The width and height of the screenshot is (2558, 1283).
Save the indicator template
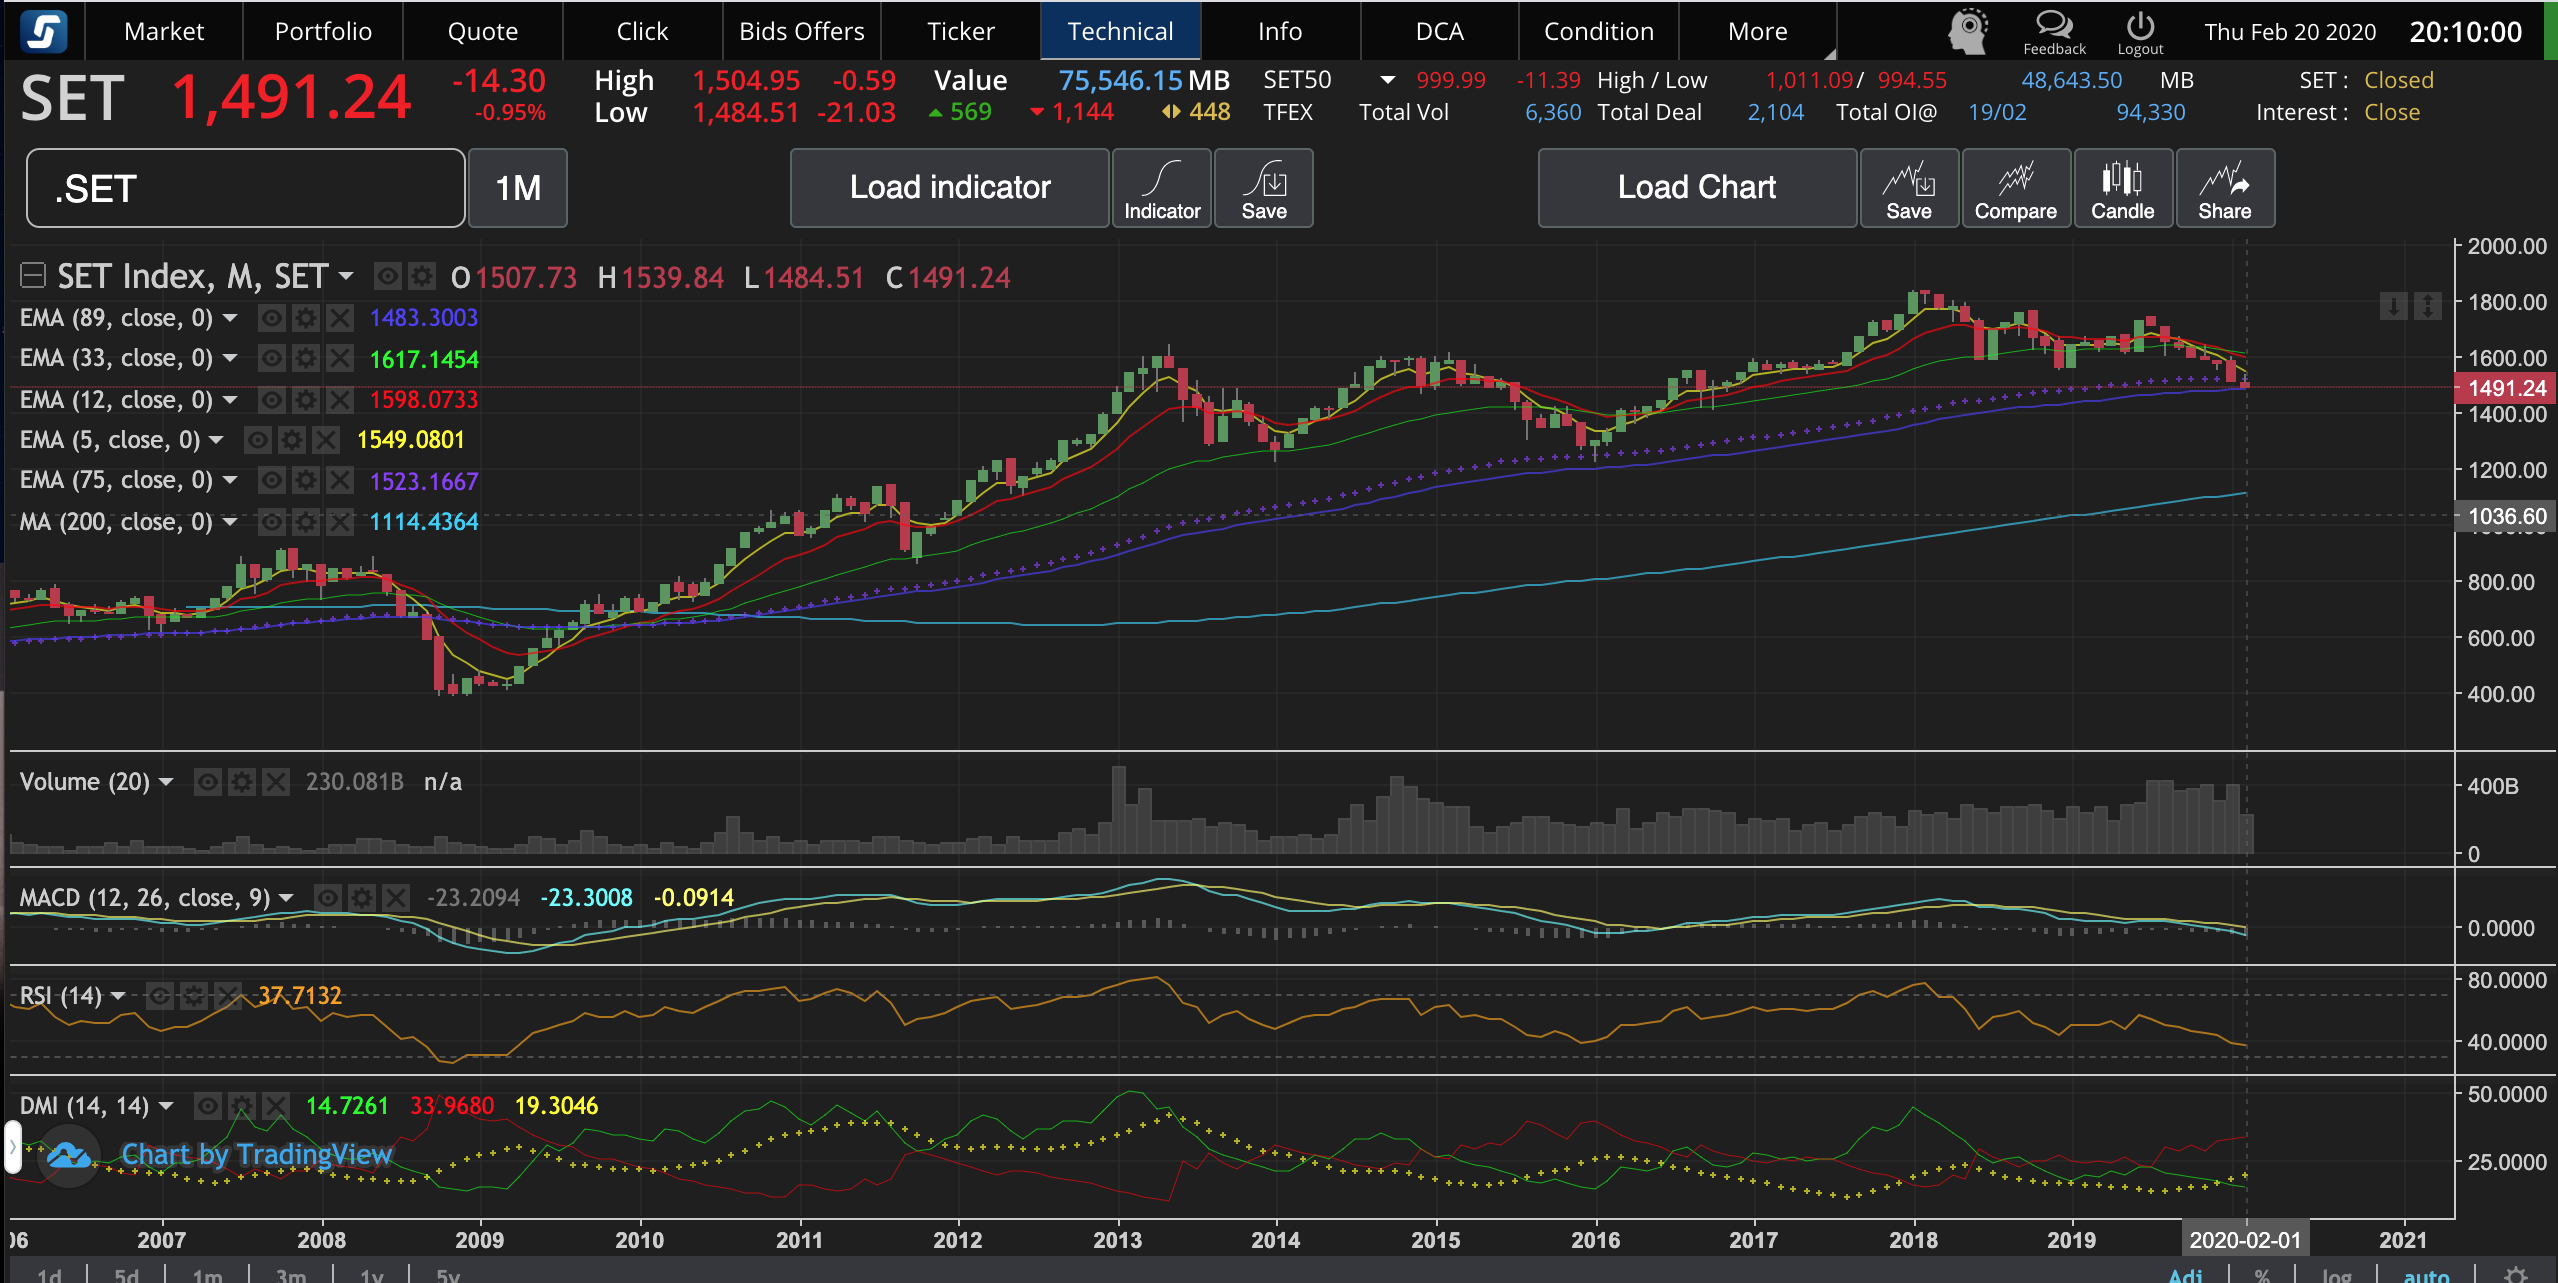[x=1263, y=188]
